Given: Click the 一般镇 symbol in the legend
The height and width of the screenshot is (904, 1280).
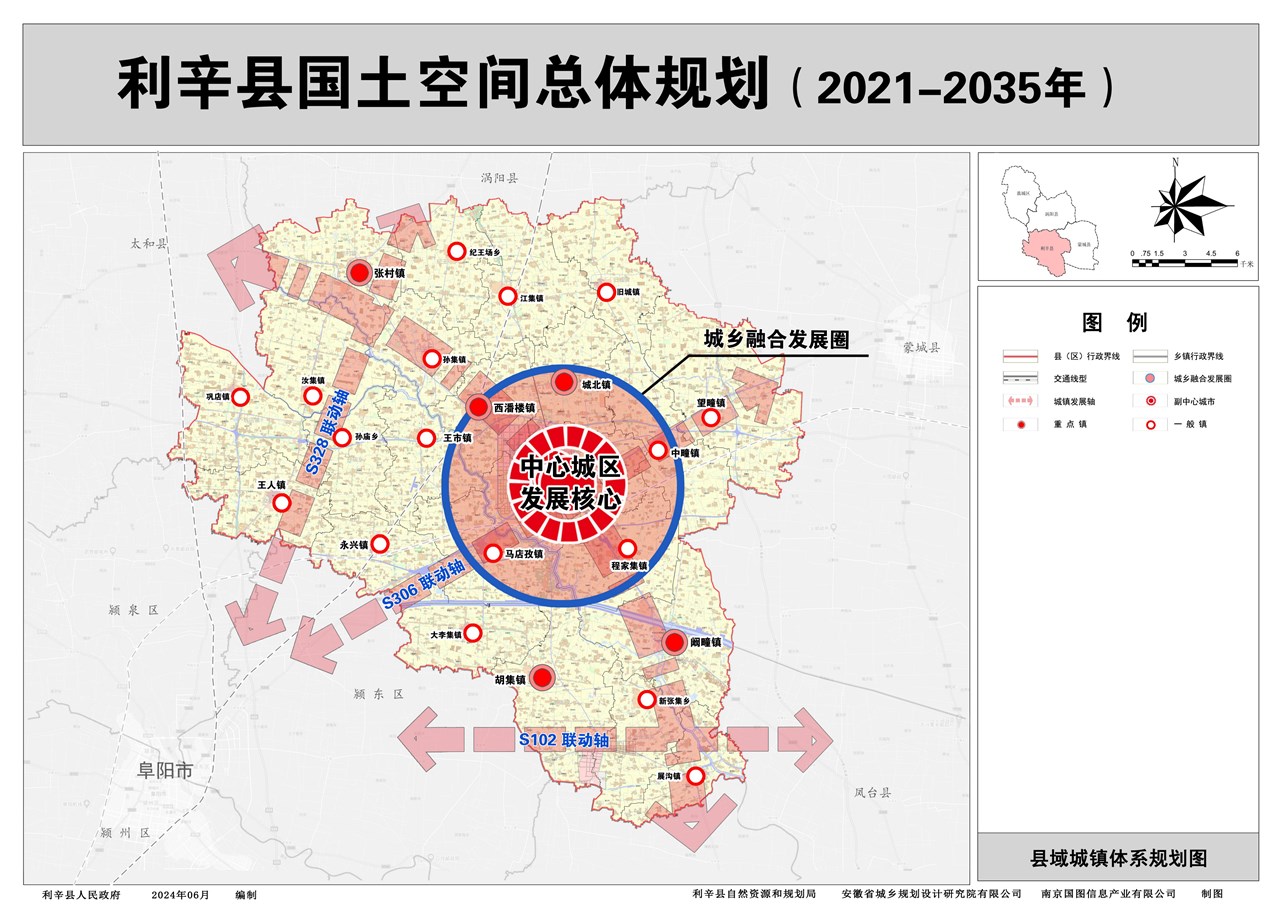Looking at the screenshot, I should point(1151,425).
